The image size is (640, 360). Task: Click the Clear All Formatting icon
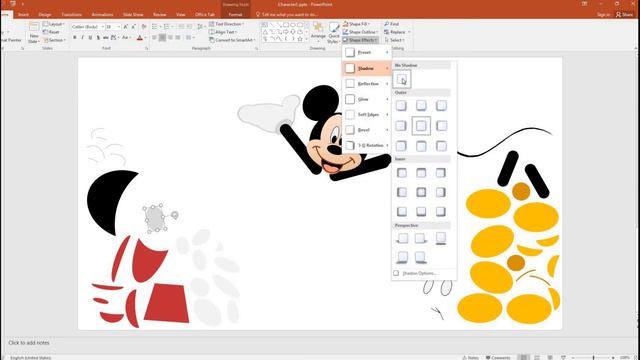pyautogui.click(x=144, y=27)
